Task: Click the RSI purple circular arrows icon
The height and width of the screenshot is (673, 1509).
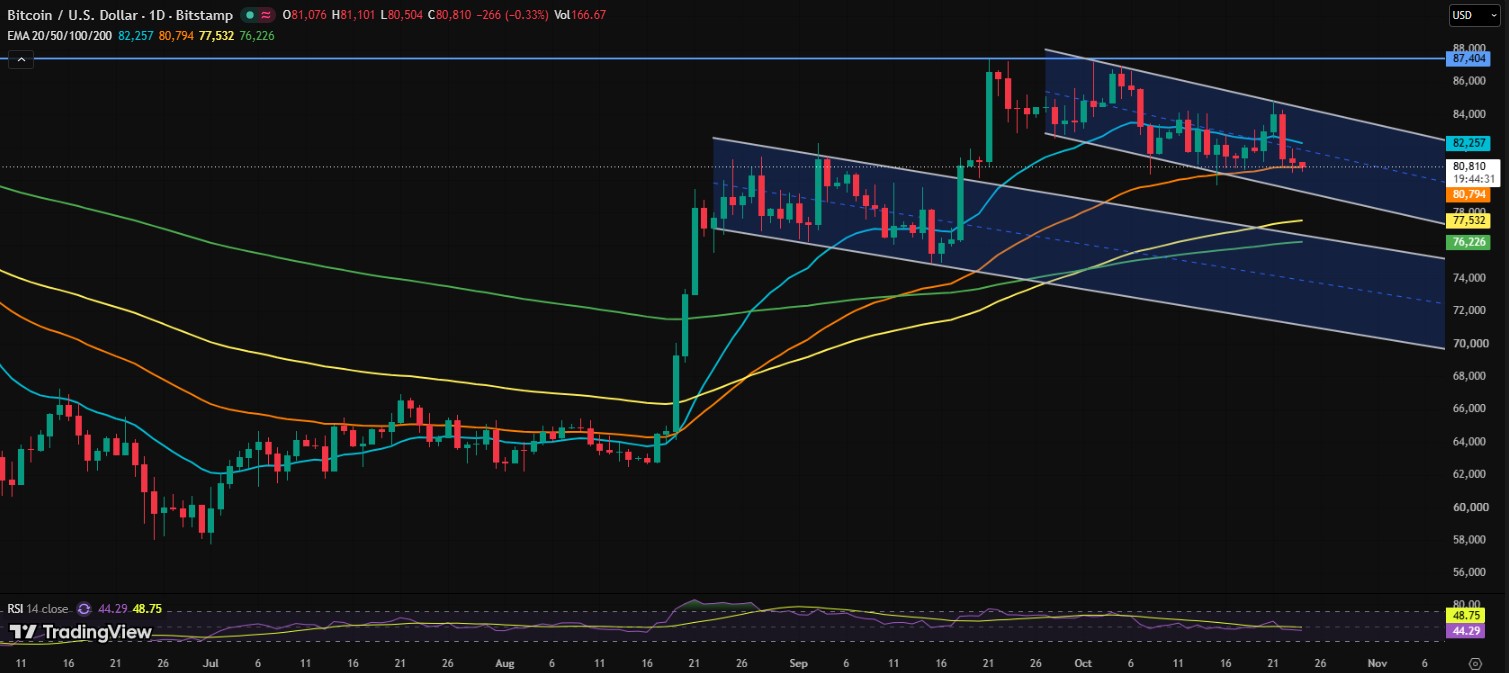Action: click(x=84, y=608)
